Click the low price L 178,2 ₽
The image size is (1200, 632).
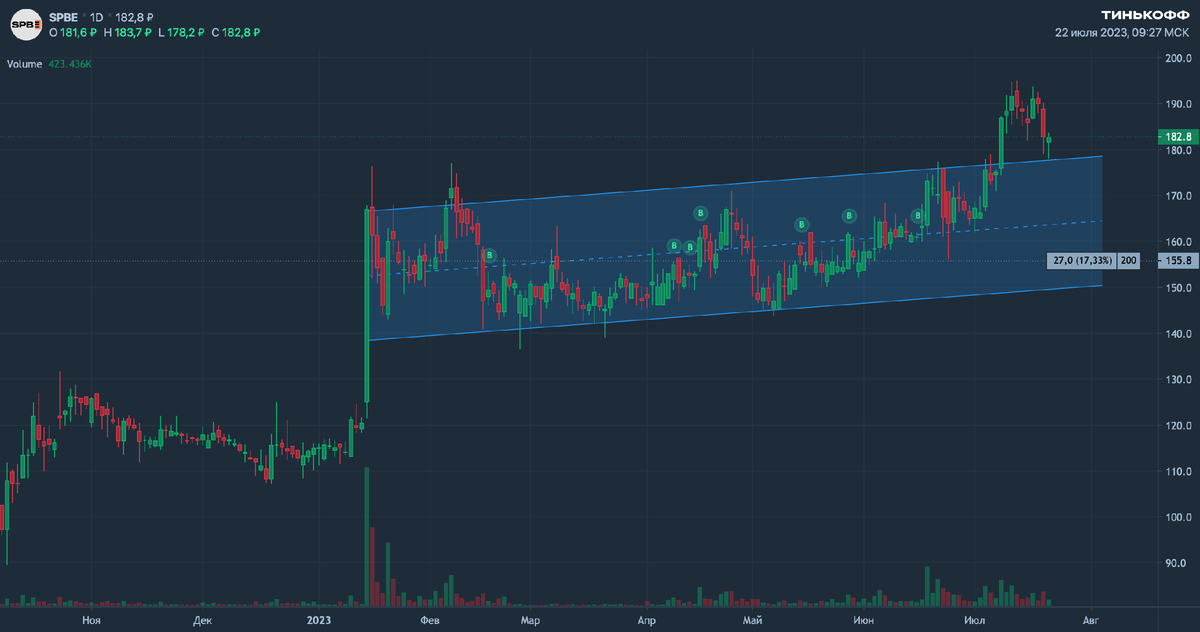[x=181, y=33]
